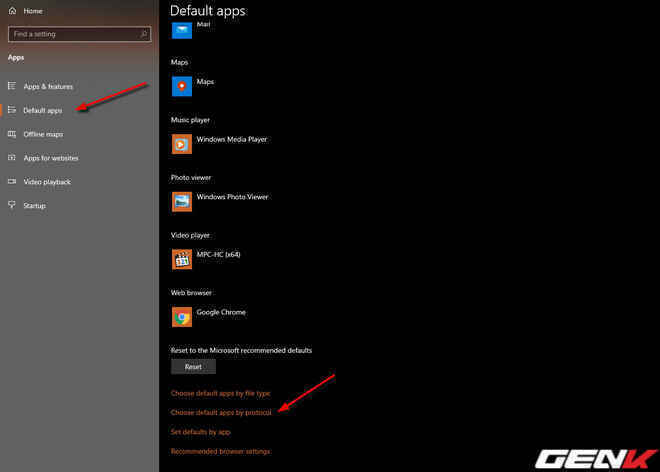Image resolution: width=660 pixels, height=472 pixels.
Task: Open Apps for websites settings
Action: [x=51, y=158]
